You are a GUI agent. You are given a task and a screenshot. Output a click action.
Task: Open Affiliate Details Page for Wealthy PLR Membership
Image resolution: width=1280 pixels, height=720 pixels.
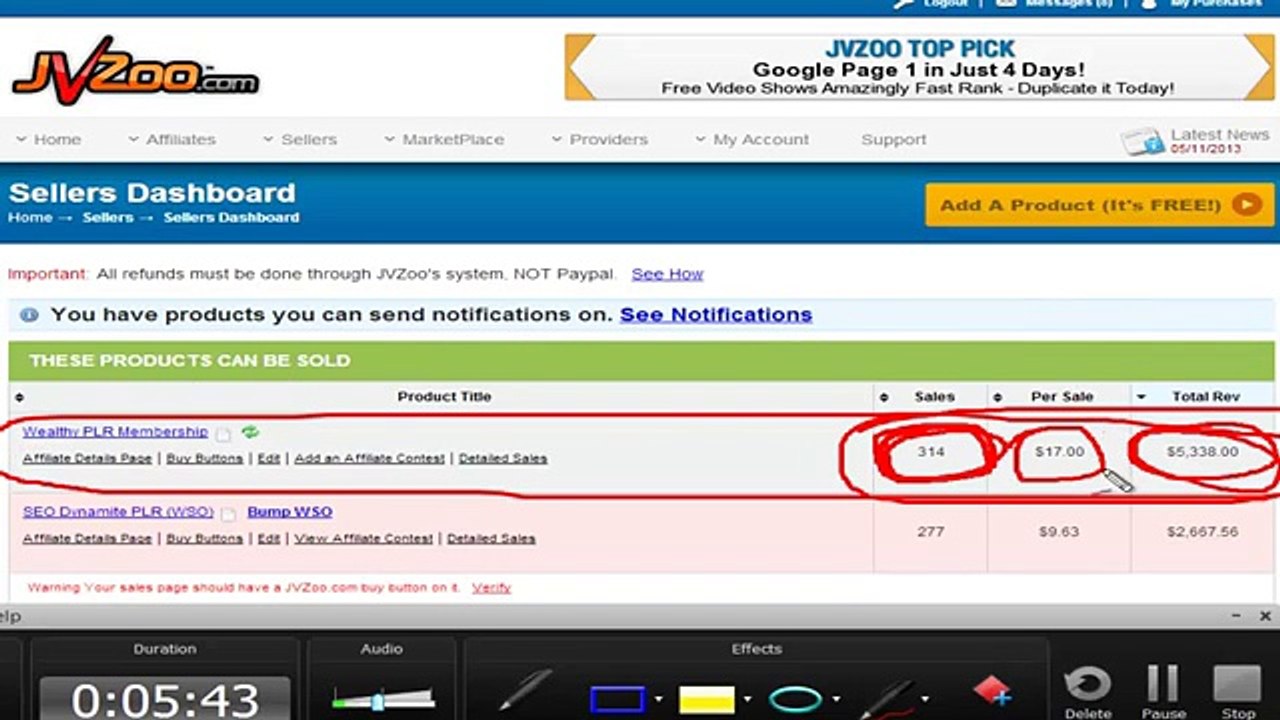coord(87,458)
